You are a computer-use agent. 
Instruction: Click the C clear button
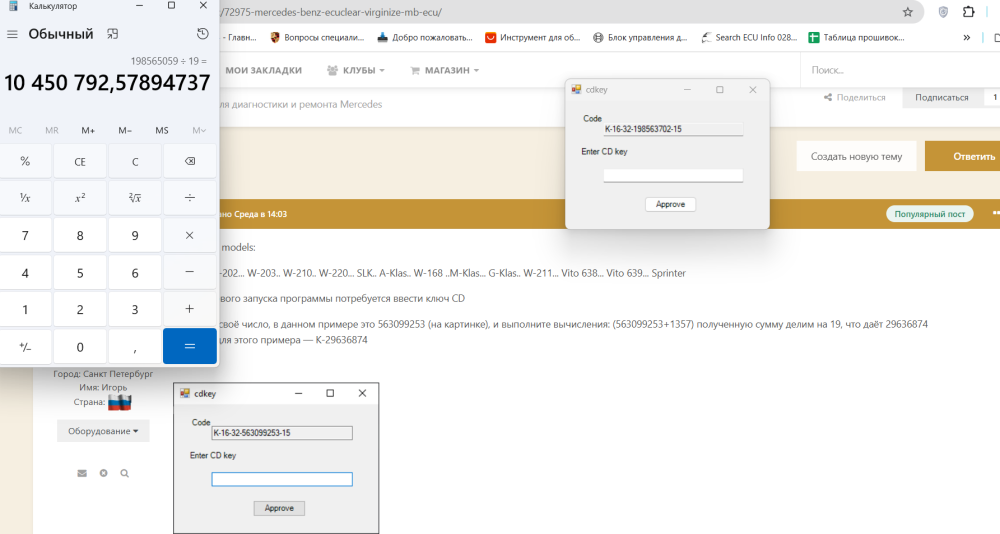pos(135,161)
